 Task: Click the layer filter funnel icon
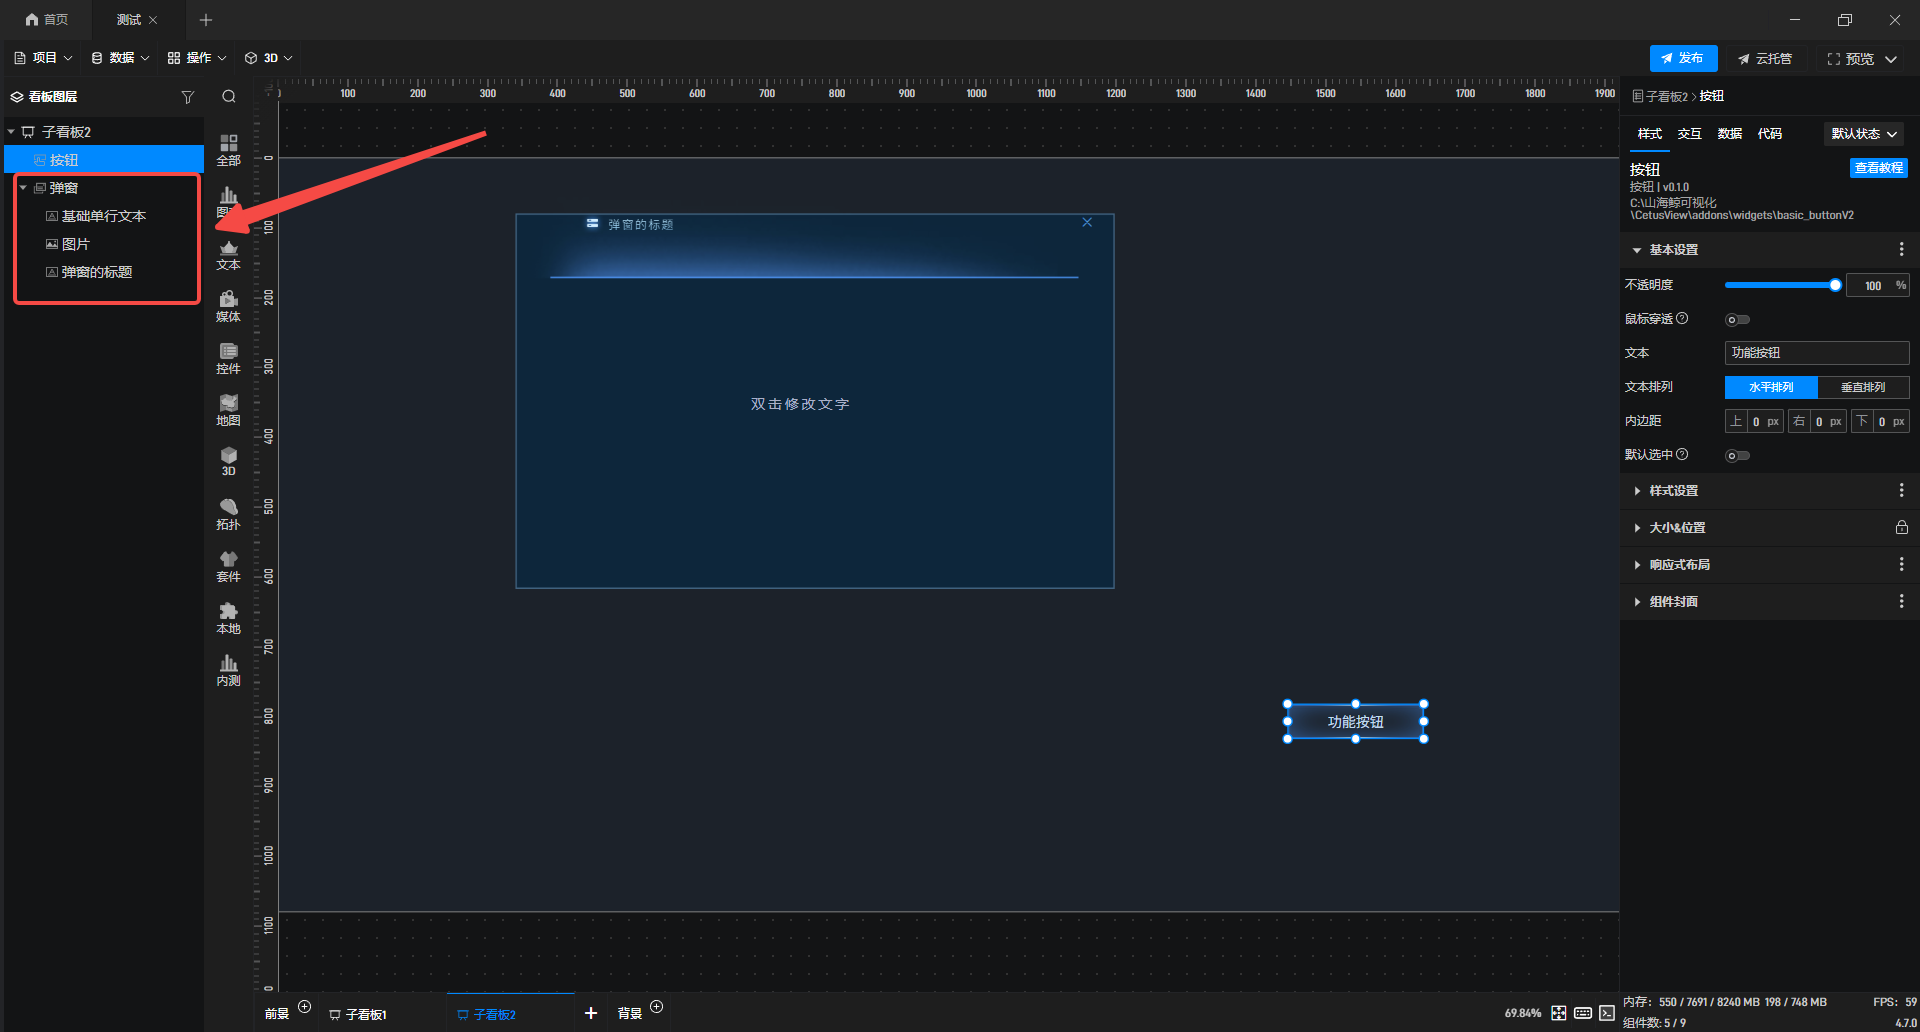click(187, 97)
